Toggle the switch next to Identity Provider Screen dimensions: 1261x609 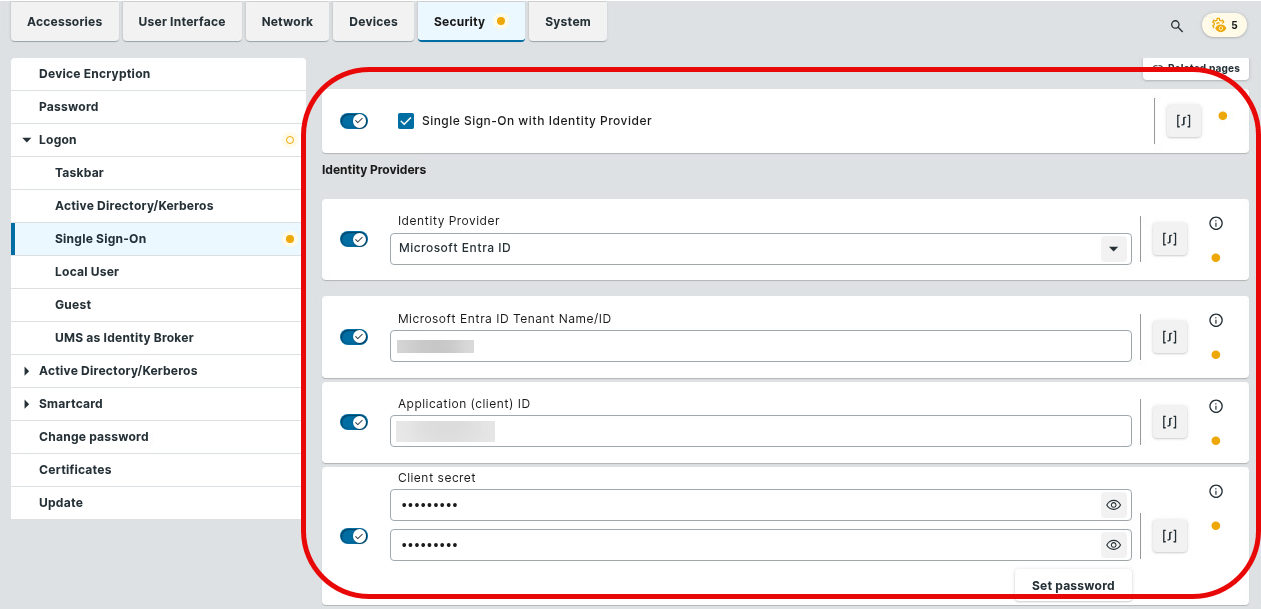[x=354, y=239]
